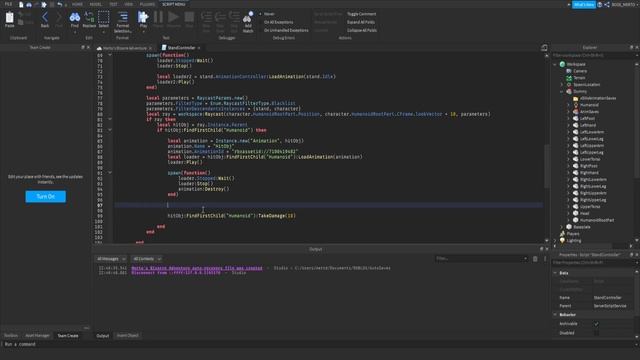Click the Paste clipboard icon
640x360 pixels.
pos(9,18)
